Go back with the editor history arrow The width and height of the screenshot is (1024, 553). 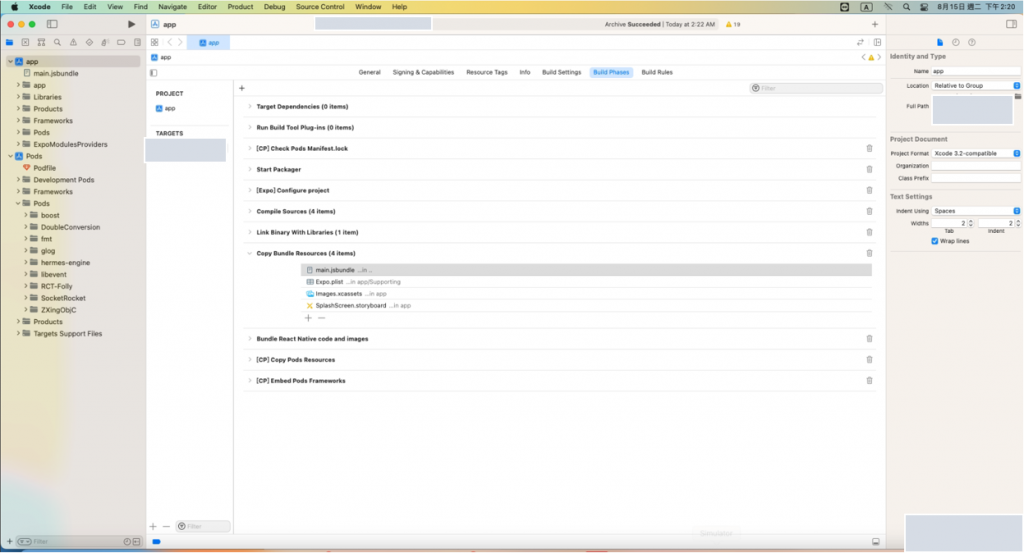170,42
